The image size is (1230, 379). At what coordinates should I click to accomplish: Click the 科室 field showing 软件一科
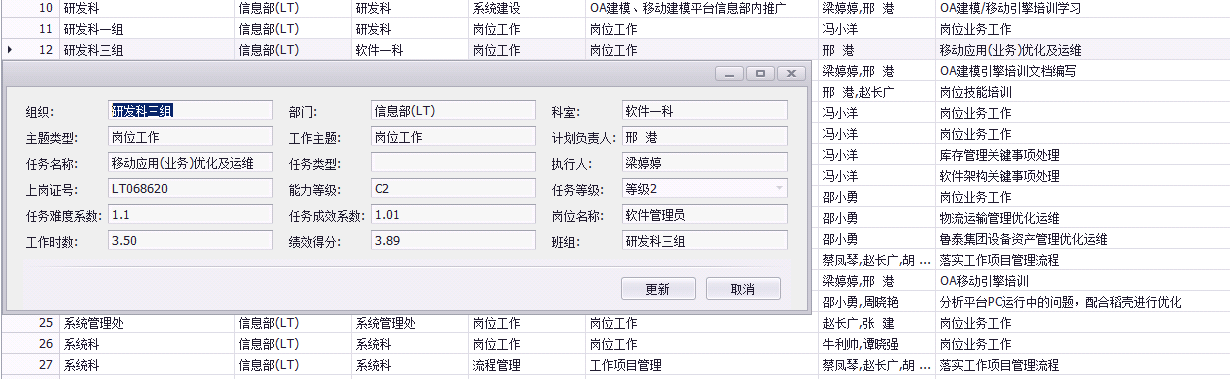[705, 110]
